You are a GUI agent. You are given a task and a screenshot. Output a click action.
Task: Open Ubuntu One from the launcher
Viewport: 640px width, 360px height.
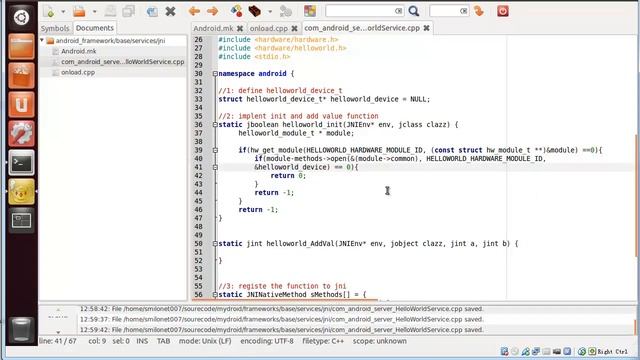tap(21, 104)
